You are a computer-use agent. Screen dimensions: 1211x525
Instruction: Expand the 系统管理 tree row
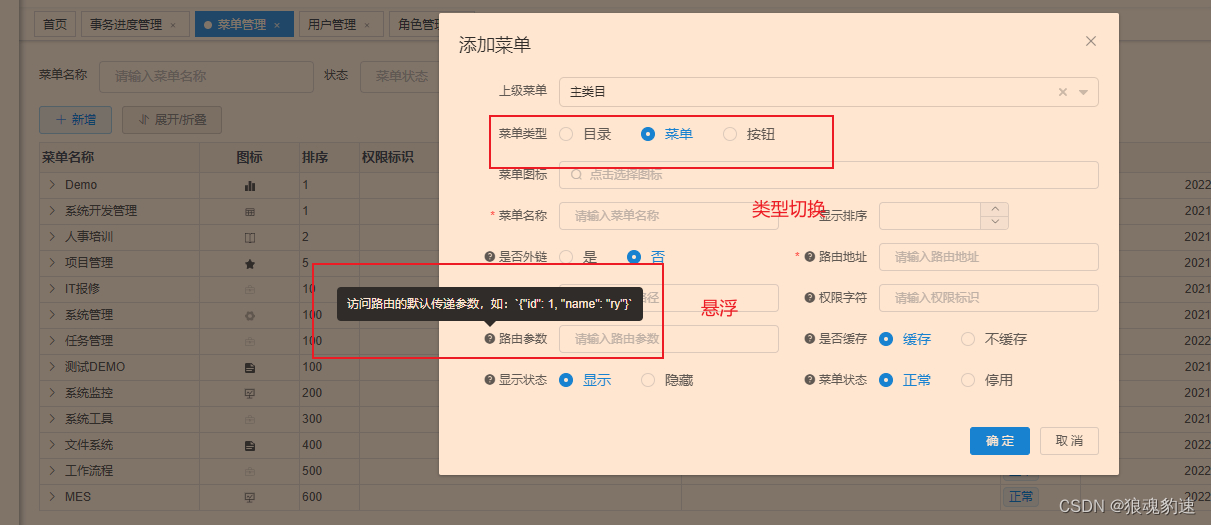coord(52,315)
